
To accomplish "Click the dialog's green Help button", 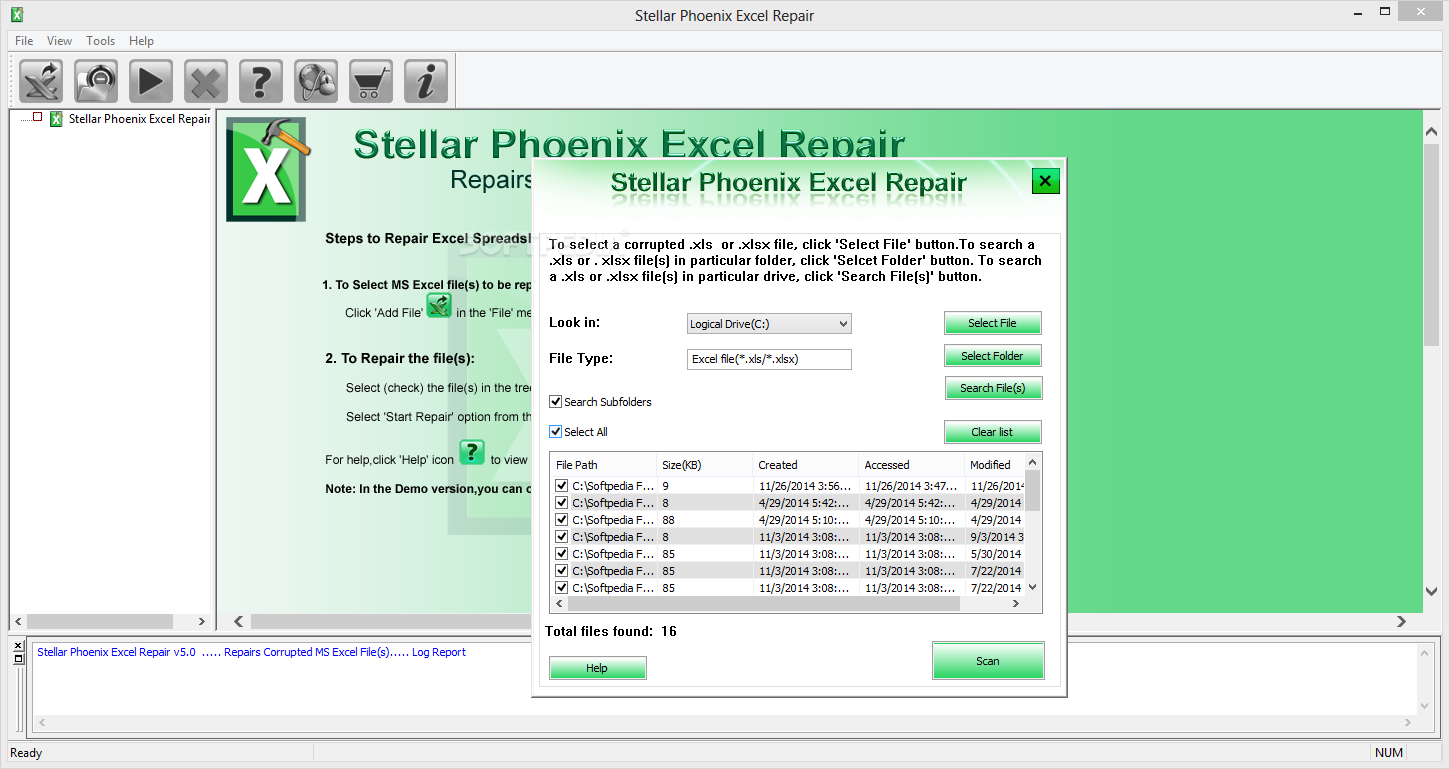I will coord(597,668).
